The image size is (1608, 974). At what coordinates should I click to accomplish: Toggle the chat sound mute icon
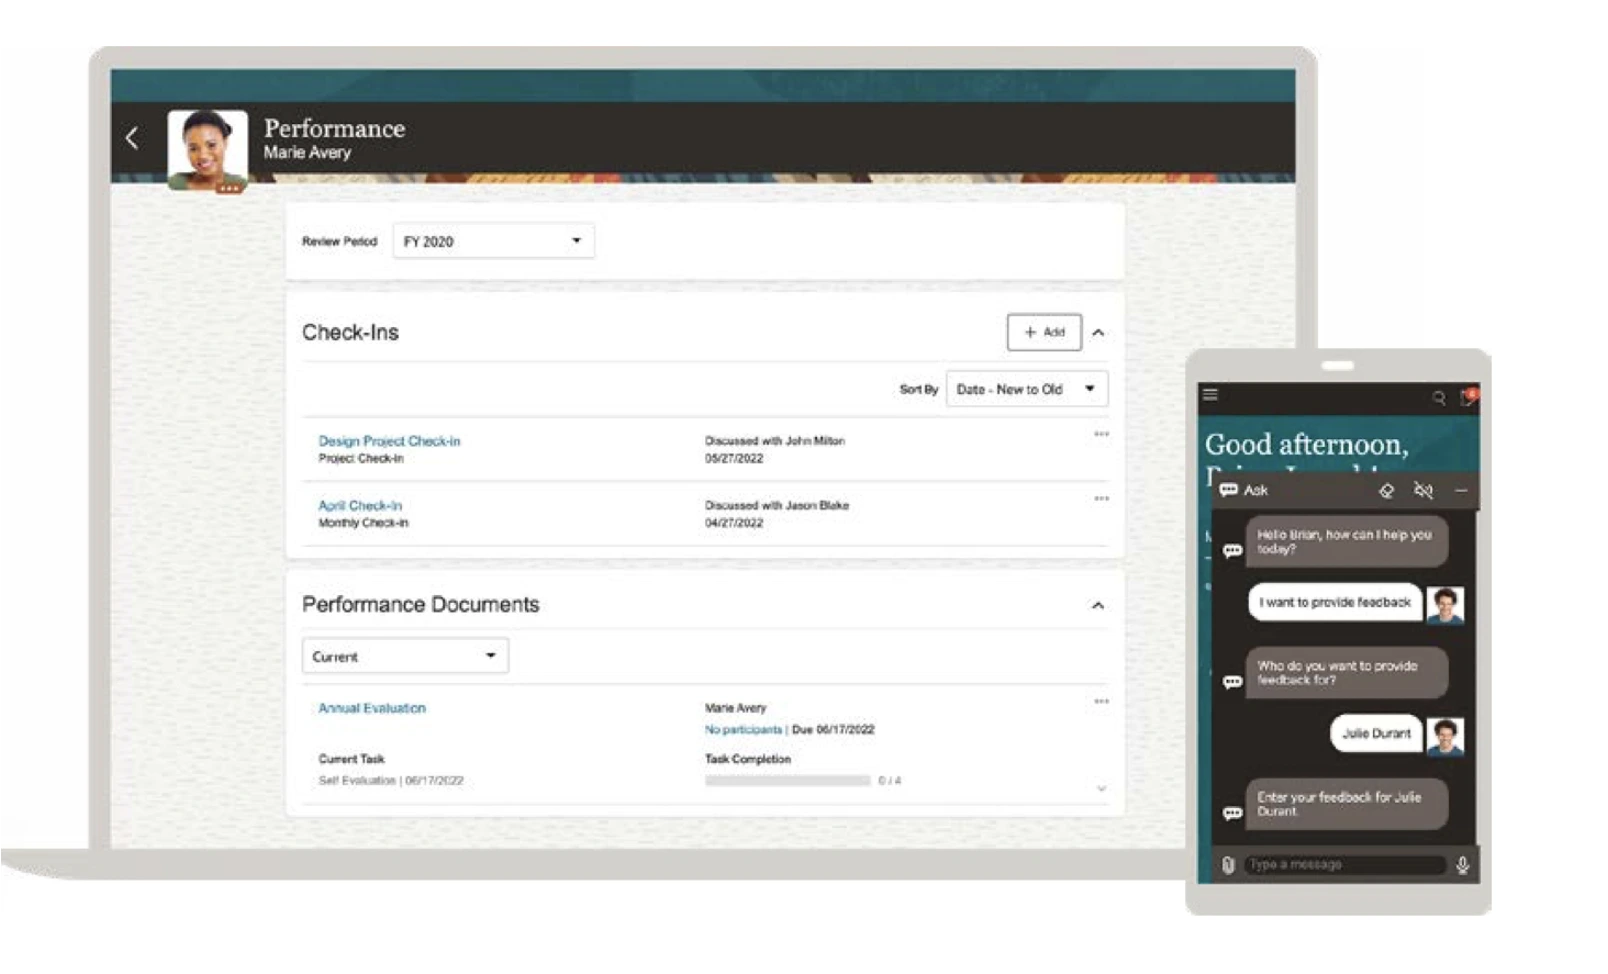[1423, 490]
